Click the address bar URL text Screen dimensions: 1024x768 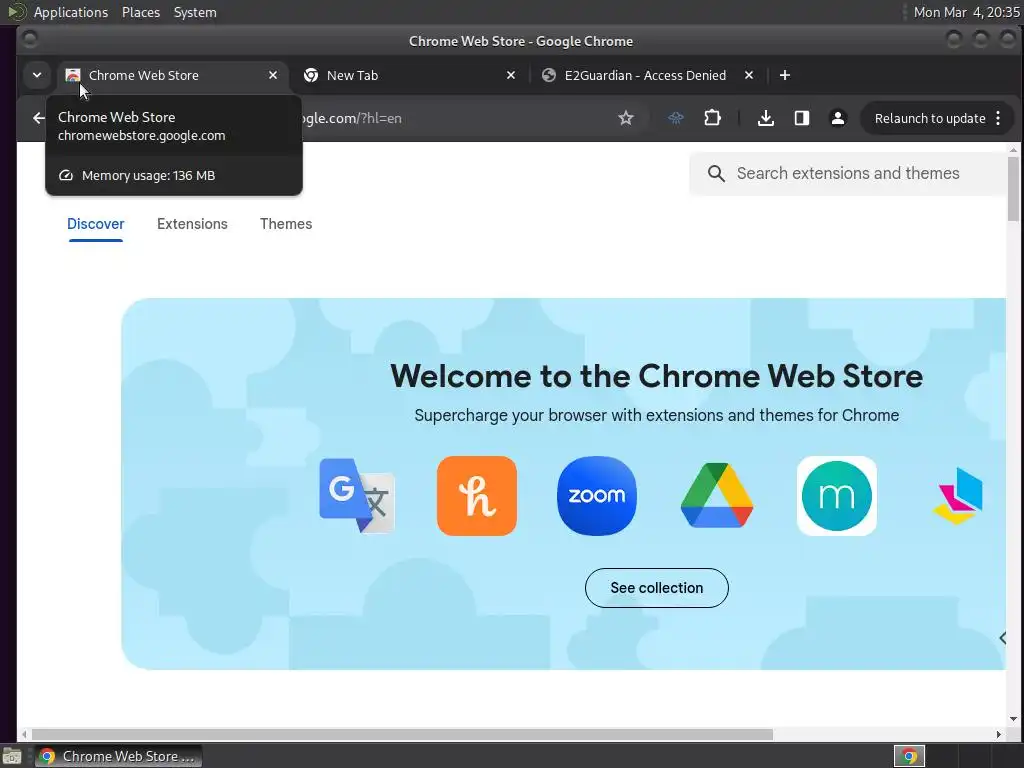coord(353,118)
